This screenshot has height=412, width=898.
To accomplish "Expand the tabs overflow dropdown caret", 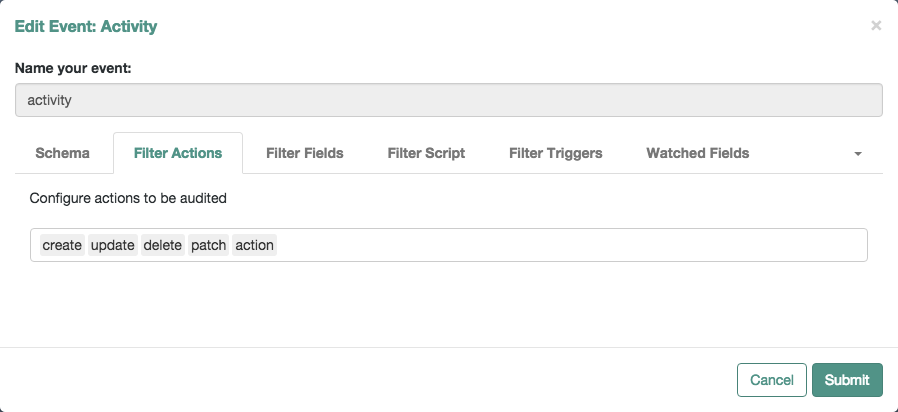I will click(857, 154).
